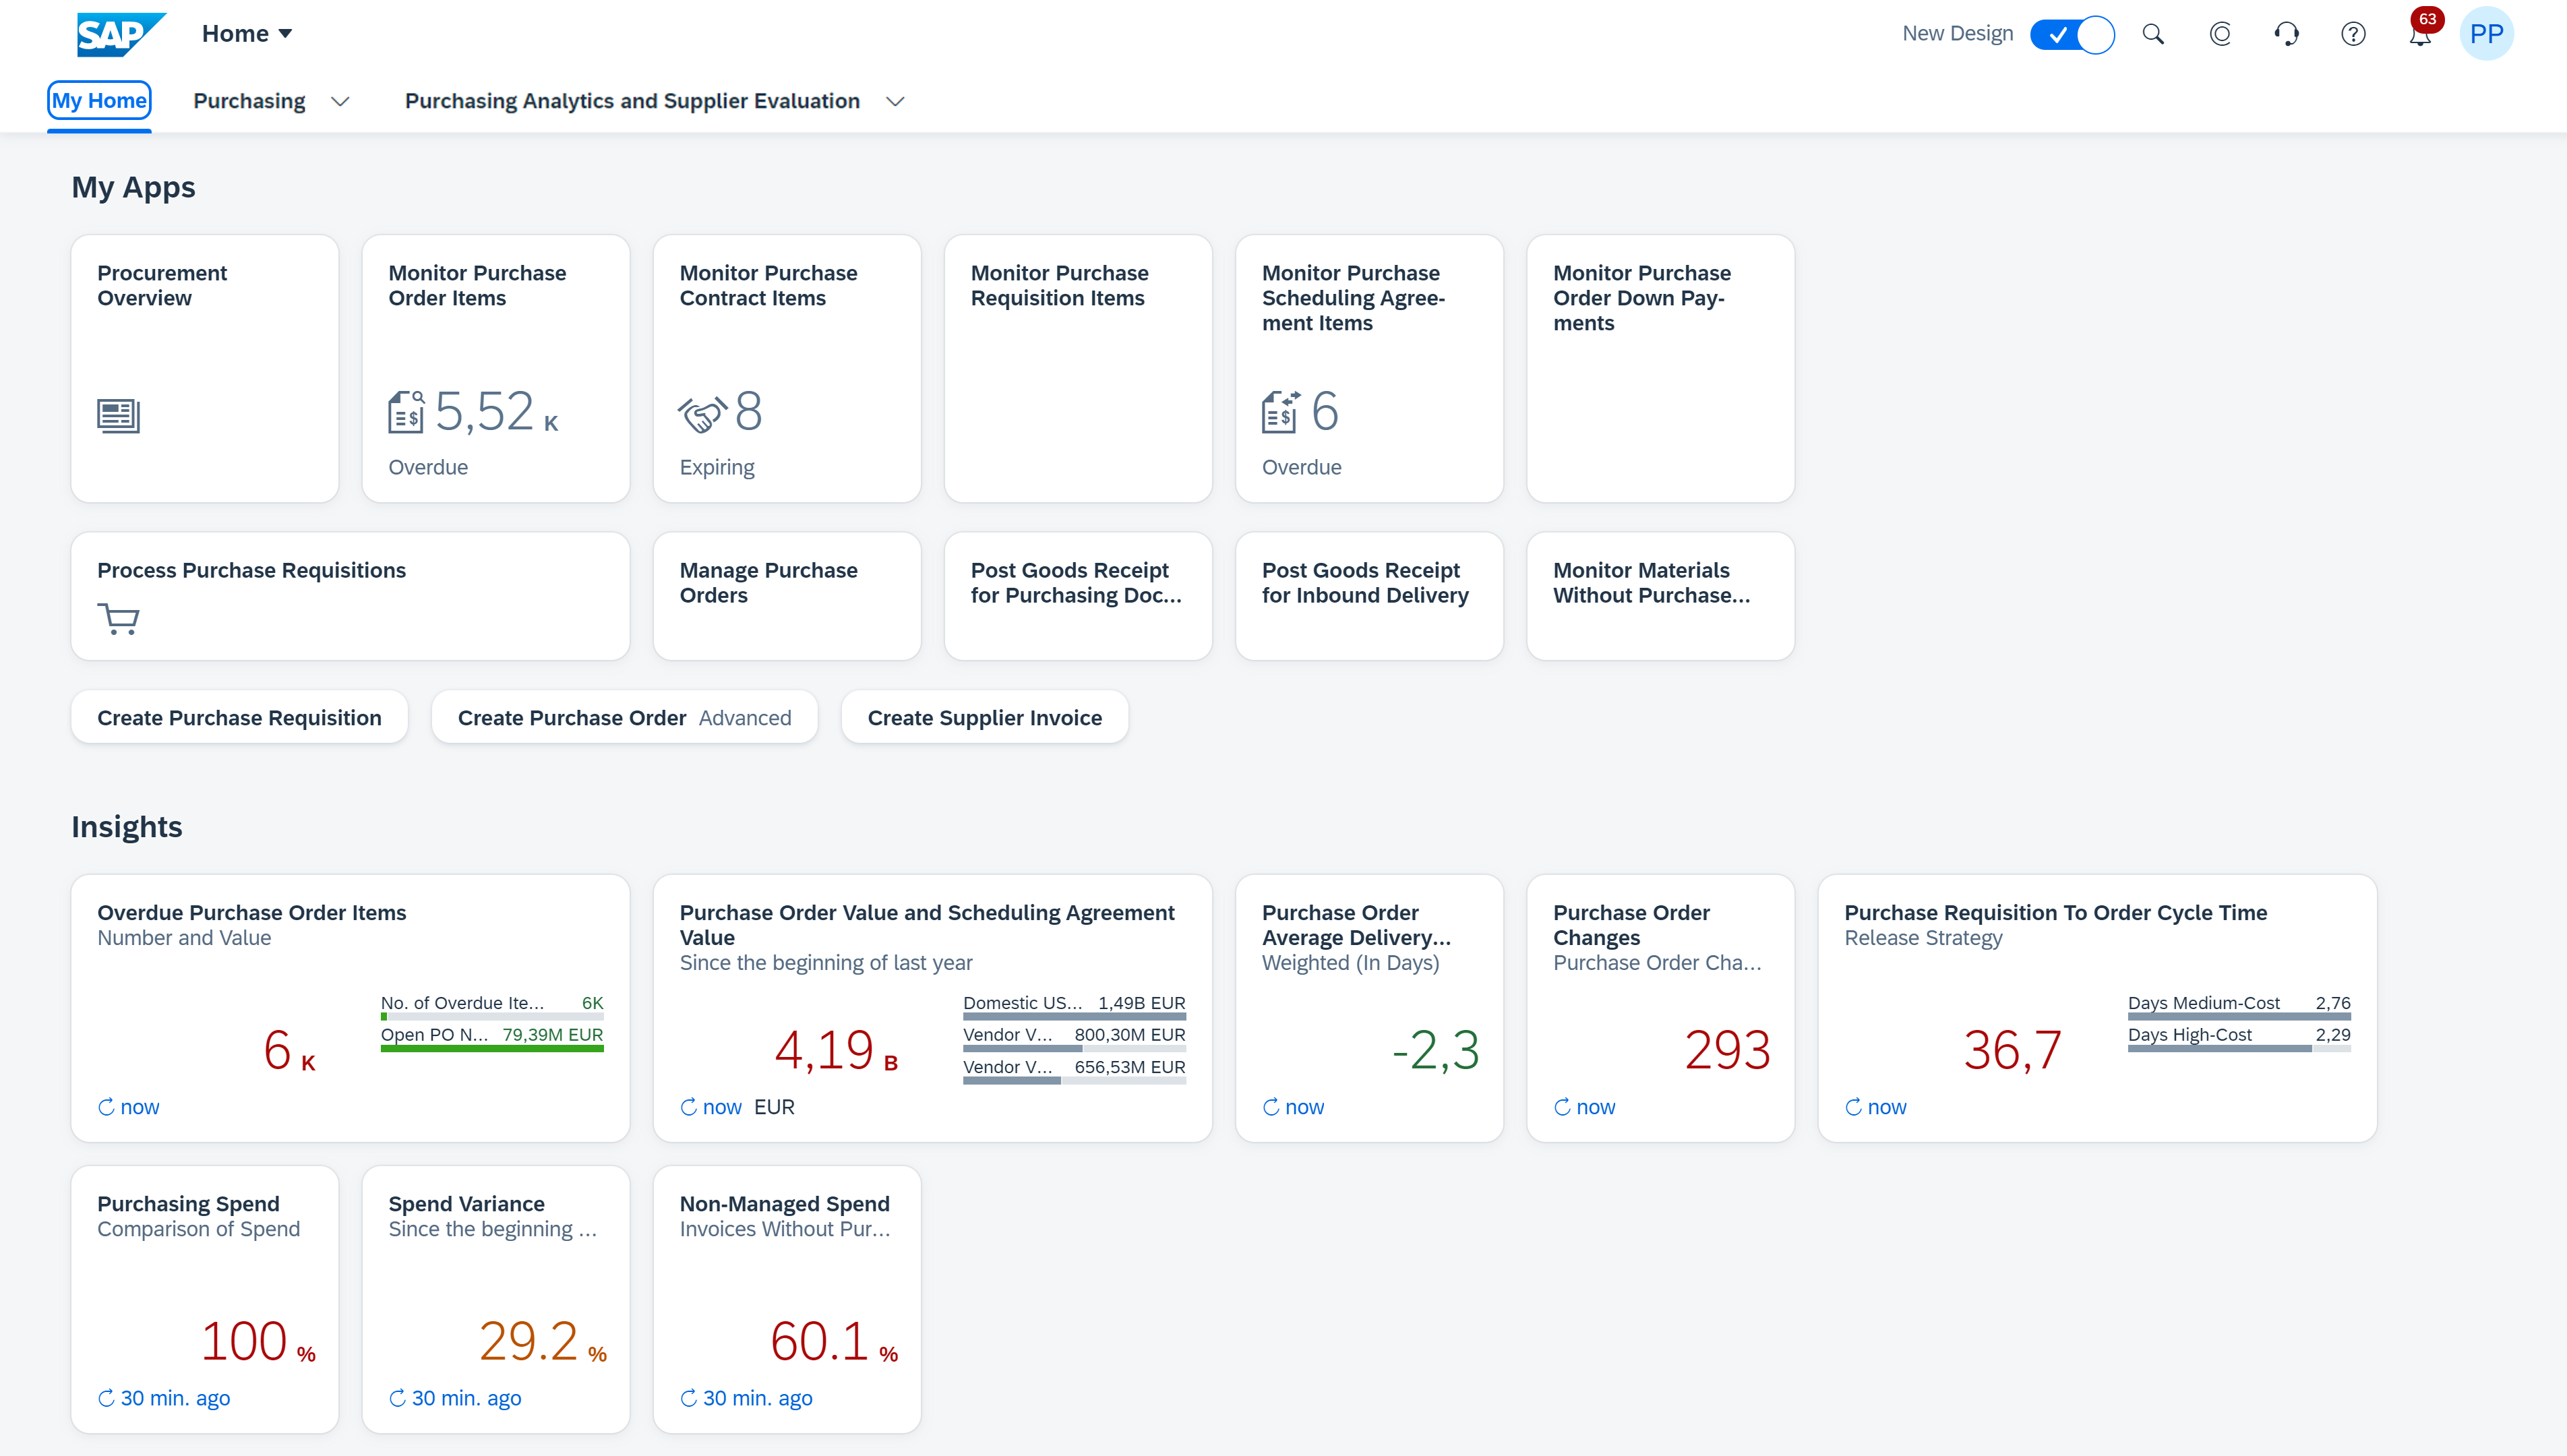
Task: Open the Joule copilot circle icon
Action: tap(2220, 34)
